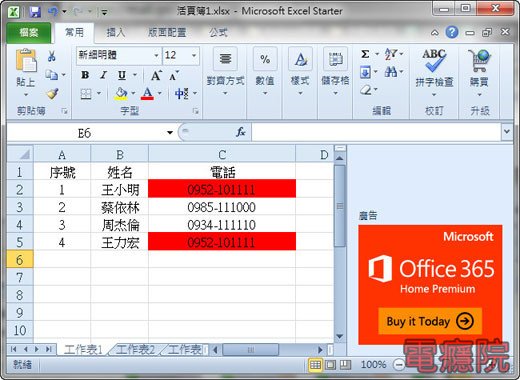
Task: Select the Format Painter brush
Action: pos(52,94)
